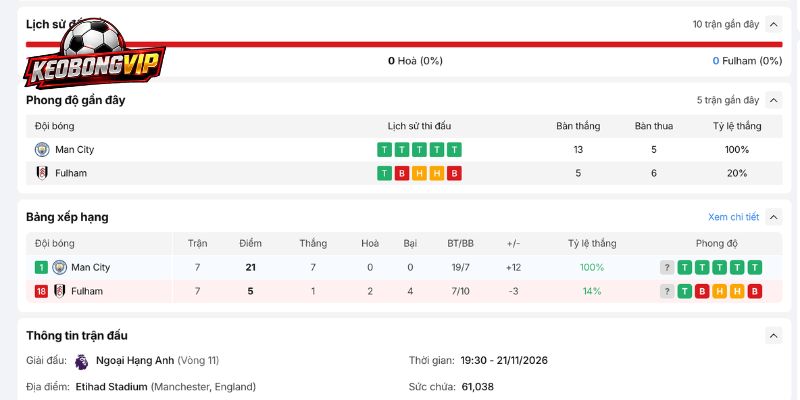This screenshot has height=400, width=800.
Task: Select Man City name in standings table
Action: 90,267
